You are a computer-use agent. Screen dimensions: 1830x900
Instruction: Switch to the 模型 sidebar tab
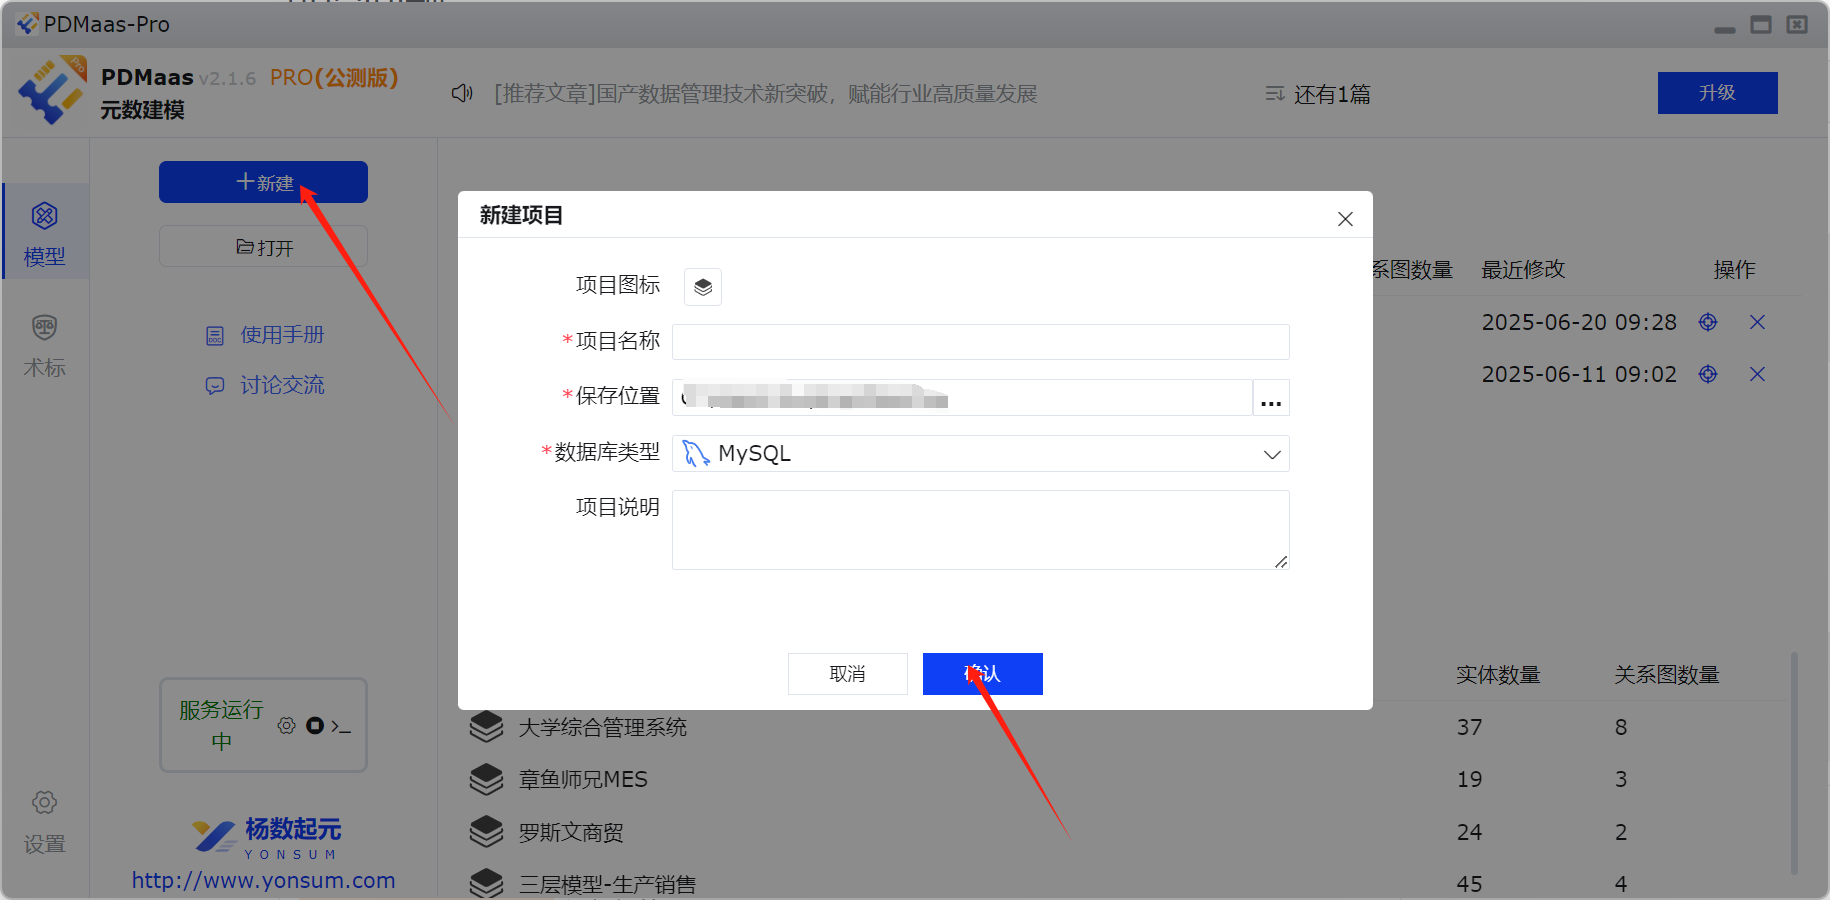(45, 233)
